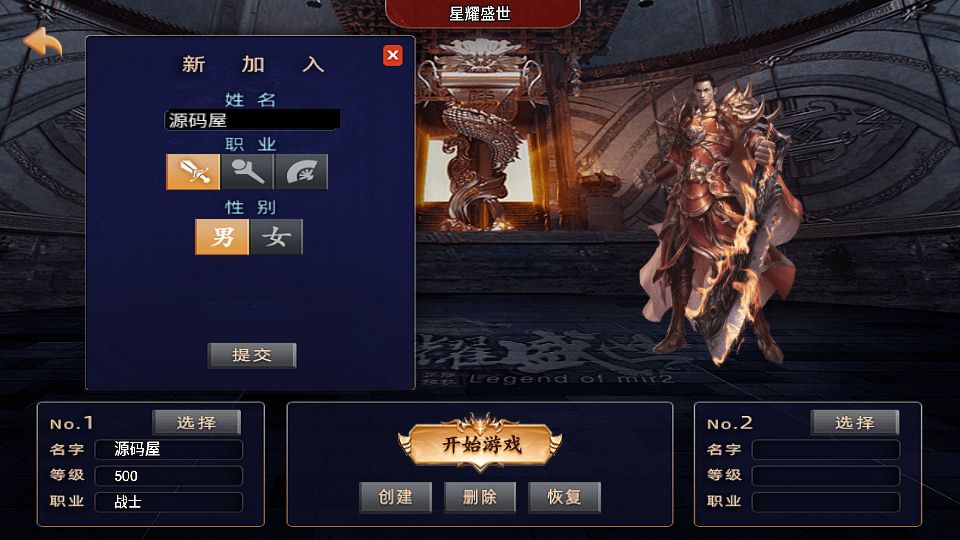Choose the mage staff class icon

tap(247, 171)
